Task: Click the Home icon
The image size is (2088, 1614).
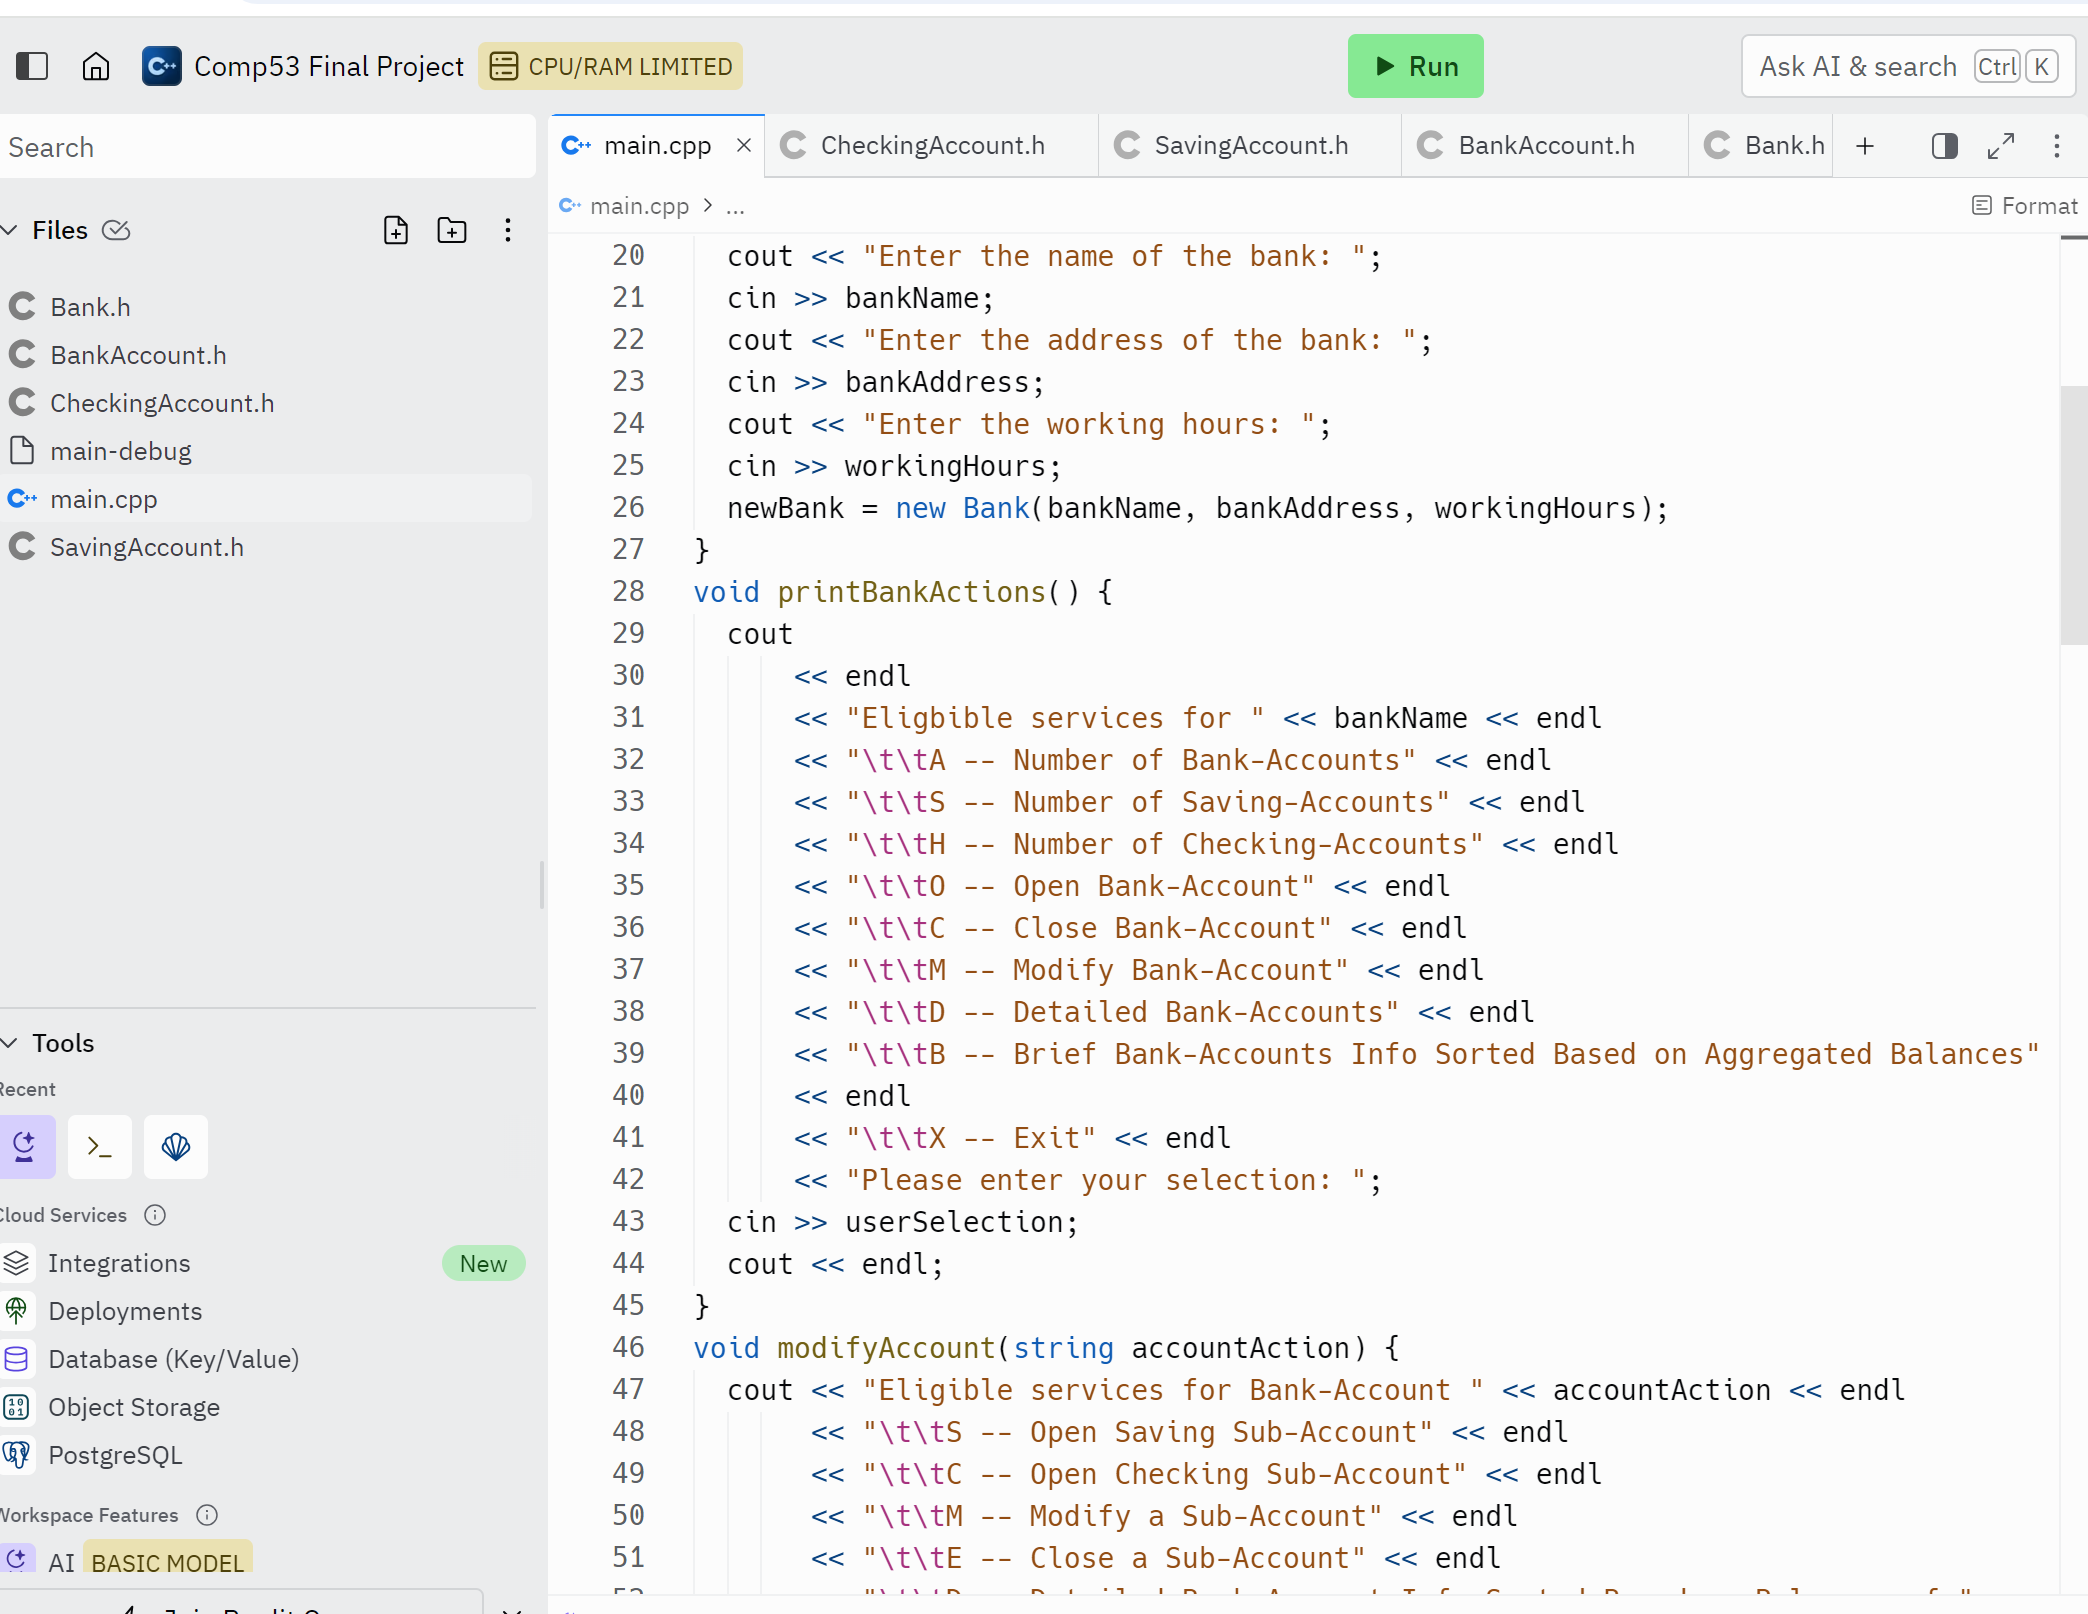Action: point(96,66)
